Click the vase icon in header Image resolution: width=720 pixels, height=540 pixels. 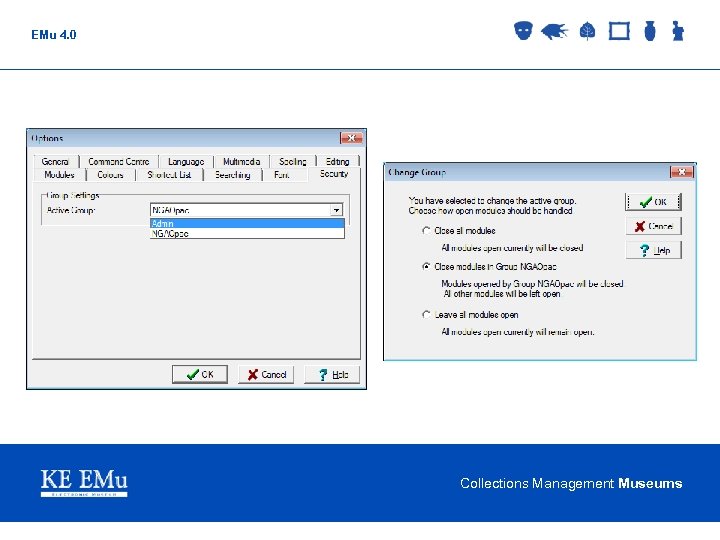650,31
